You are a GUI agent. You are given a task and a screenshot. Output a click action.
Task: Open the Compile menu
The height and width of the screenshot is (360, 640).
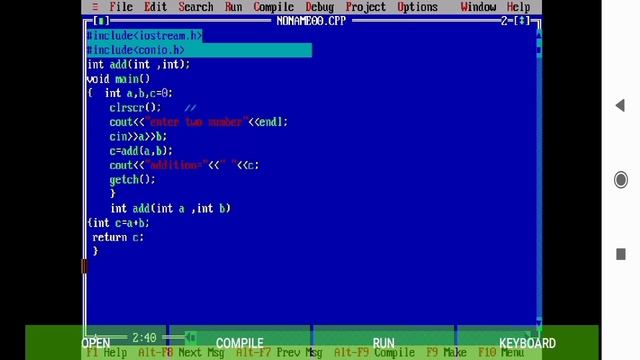click(x=273, y=7)
